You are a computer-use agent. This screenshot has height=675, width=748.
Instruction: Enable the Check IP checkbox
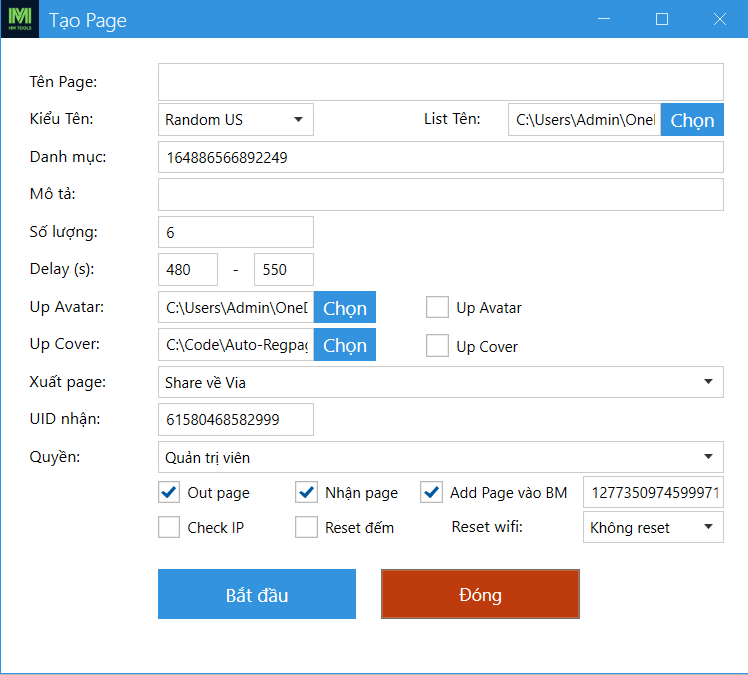pyautogui.click(x=169, y=527)
